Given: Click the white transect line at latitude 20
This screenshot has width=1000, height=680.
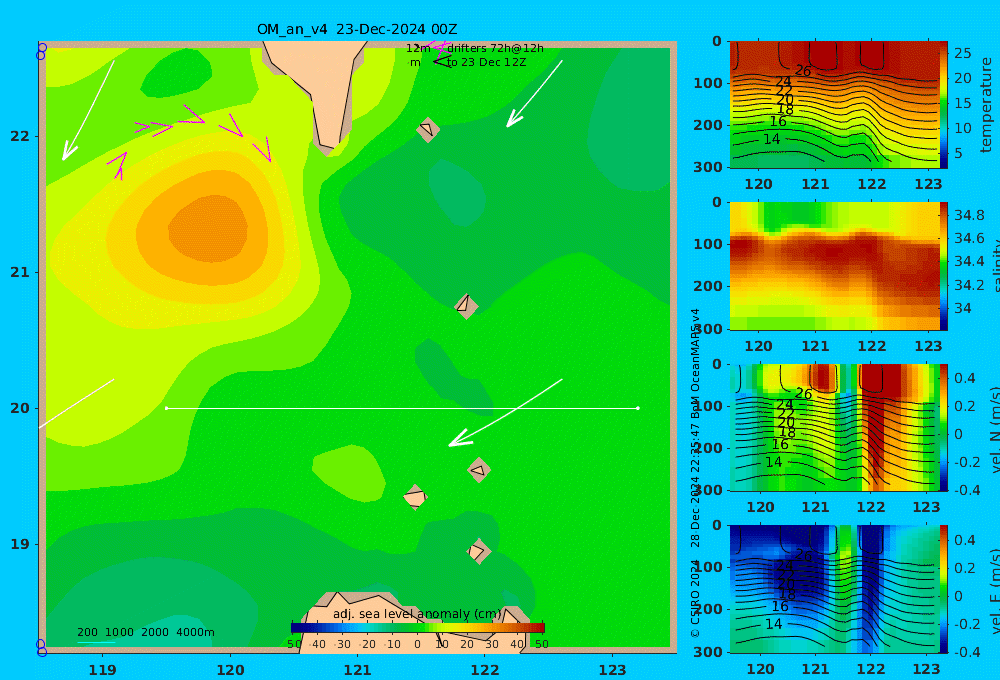Looking at the screenshot, I should [402, 408].
